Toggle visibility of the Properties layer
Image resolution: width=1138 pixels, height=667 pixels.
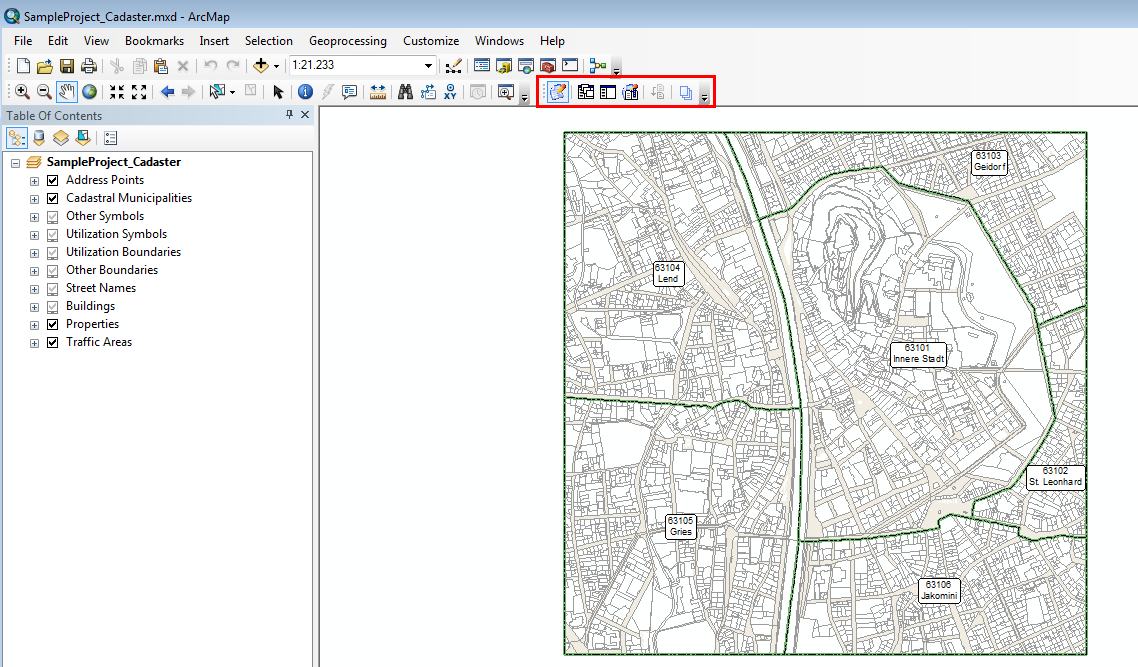click(52, 324)
